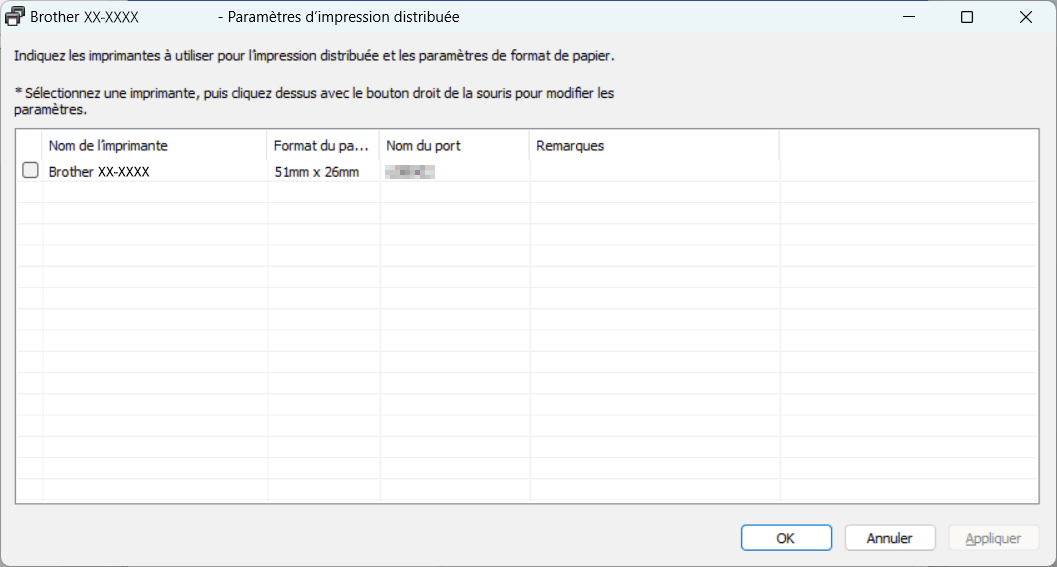Click the Format du pa... column header
Screen dimensions: 1057x567
(322, 146)
